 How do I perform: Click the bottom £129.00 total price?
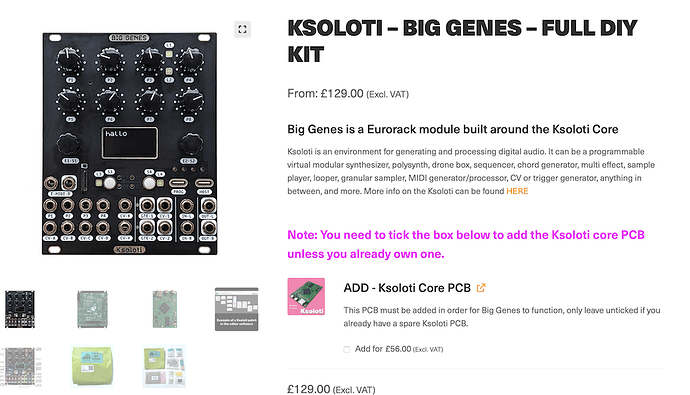click(331, 389)
